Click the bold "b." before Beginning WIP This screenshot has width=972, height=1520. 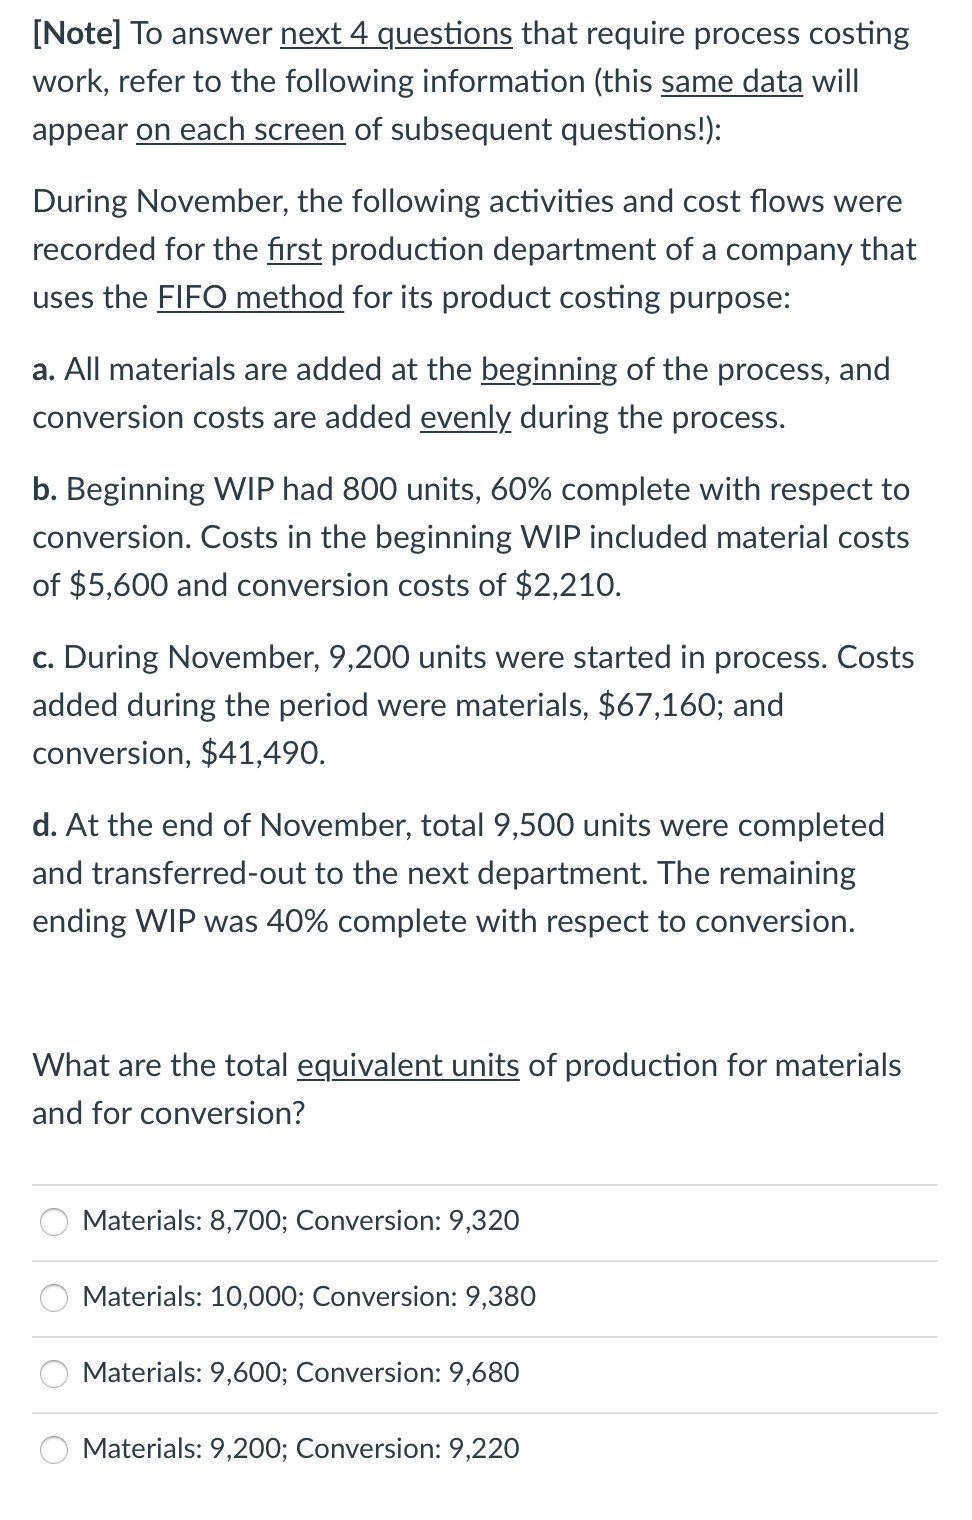pos(45,489)
